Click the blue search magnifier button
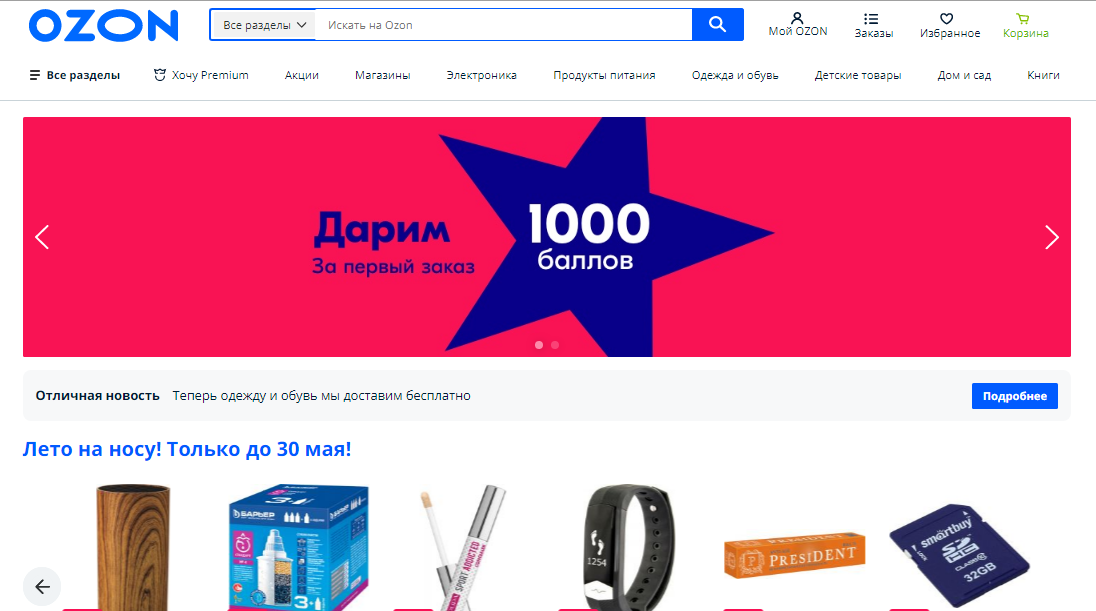 coord(717,24)
